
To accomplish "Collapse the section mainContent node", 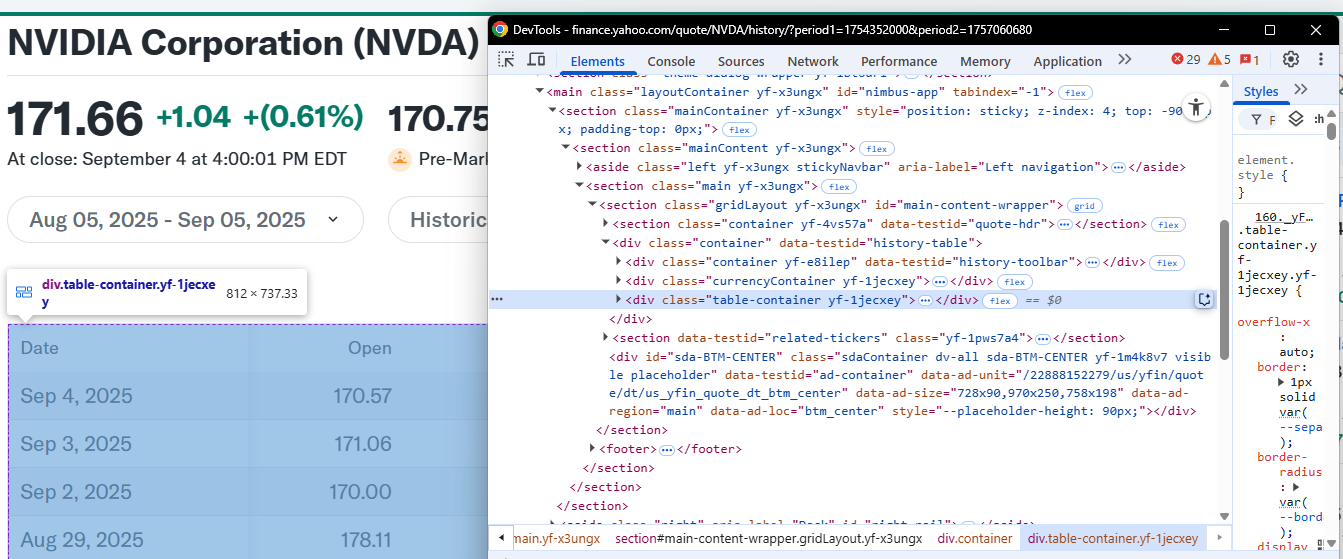I will point(566,148).
